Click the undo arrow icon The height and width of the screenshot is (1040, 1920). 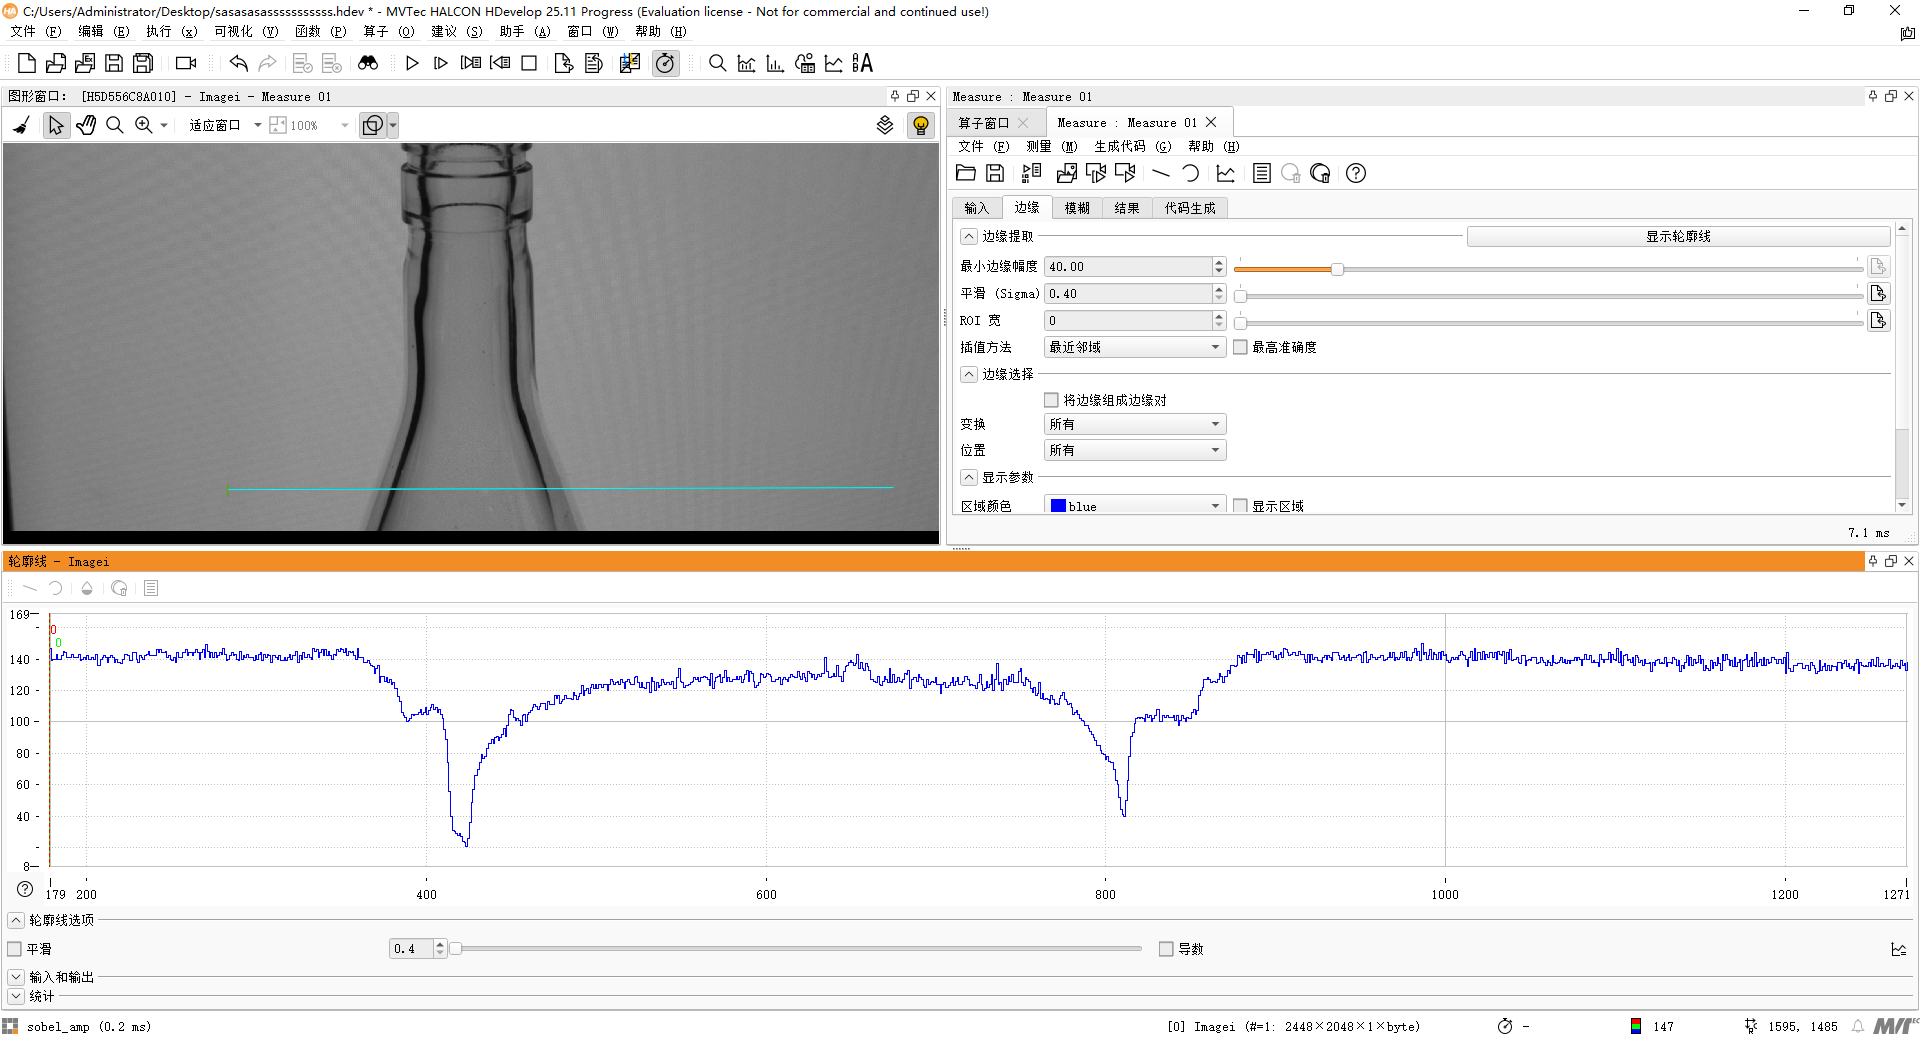pos(238,63)
